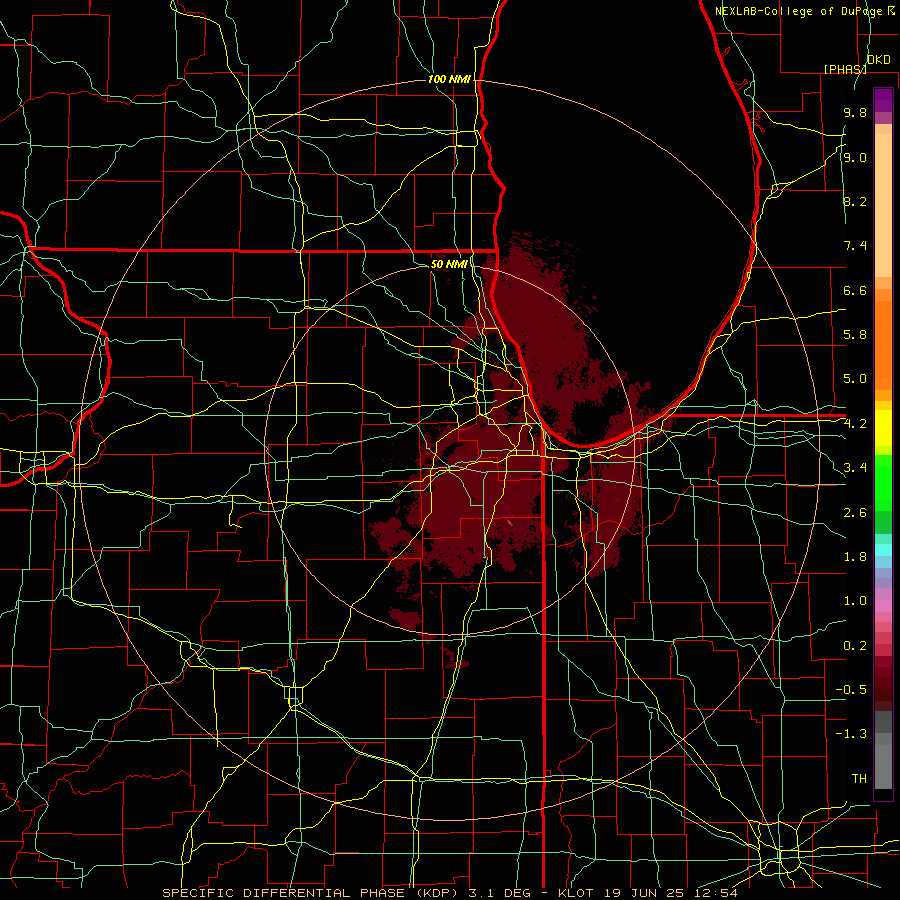The height and width of the screenshot is (900, 900).
Task: Click the 1.0 scale value
Action: tap(855, 601)
